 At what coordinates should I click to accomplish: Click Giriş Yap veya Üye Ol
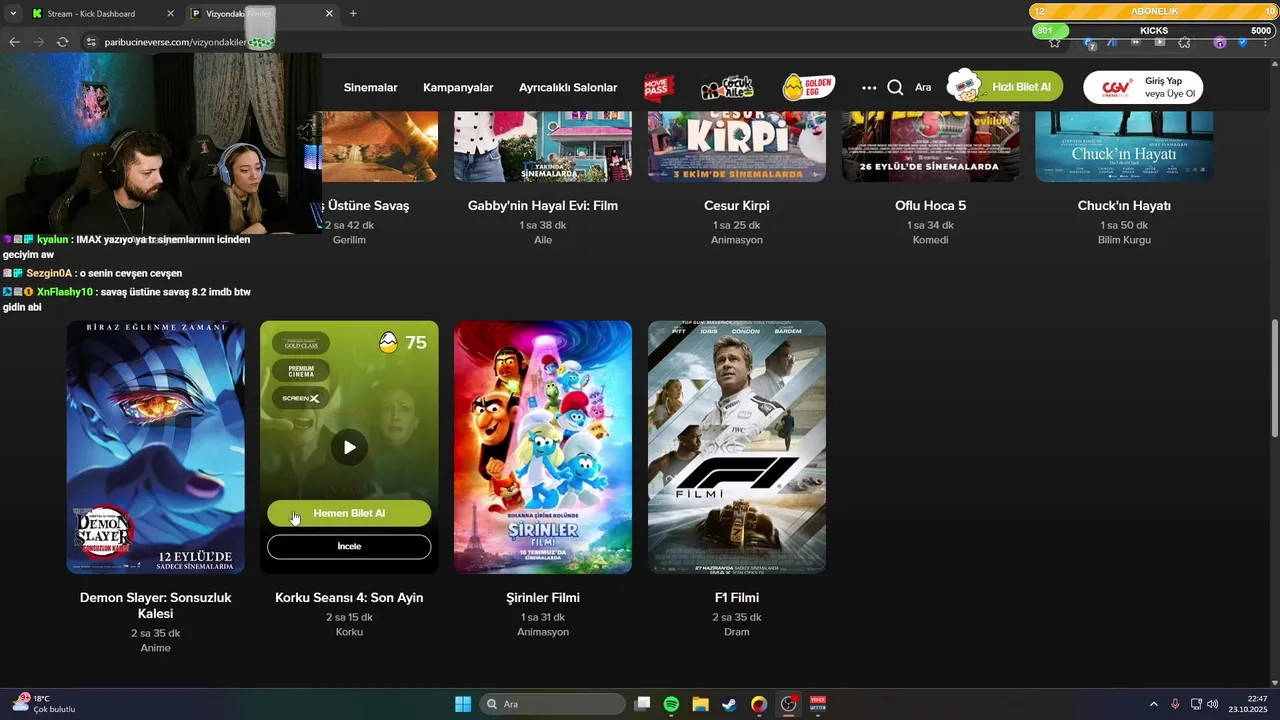click(1143, 87)
